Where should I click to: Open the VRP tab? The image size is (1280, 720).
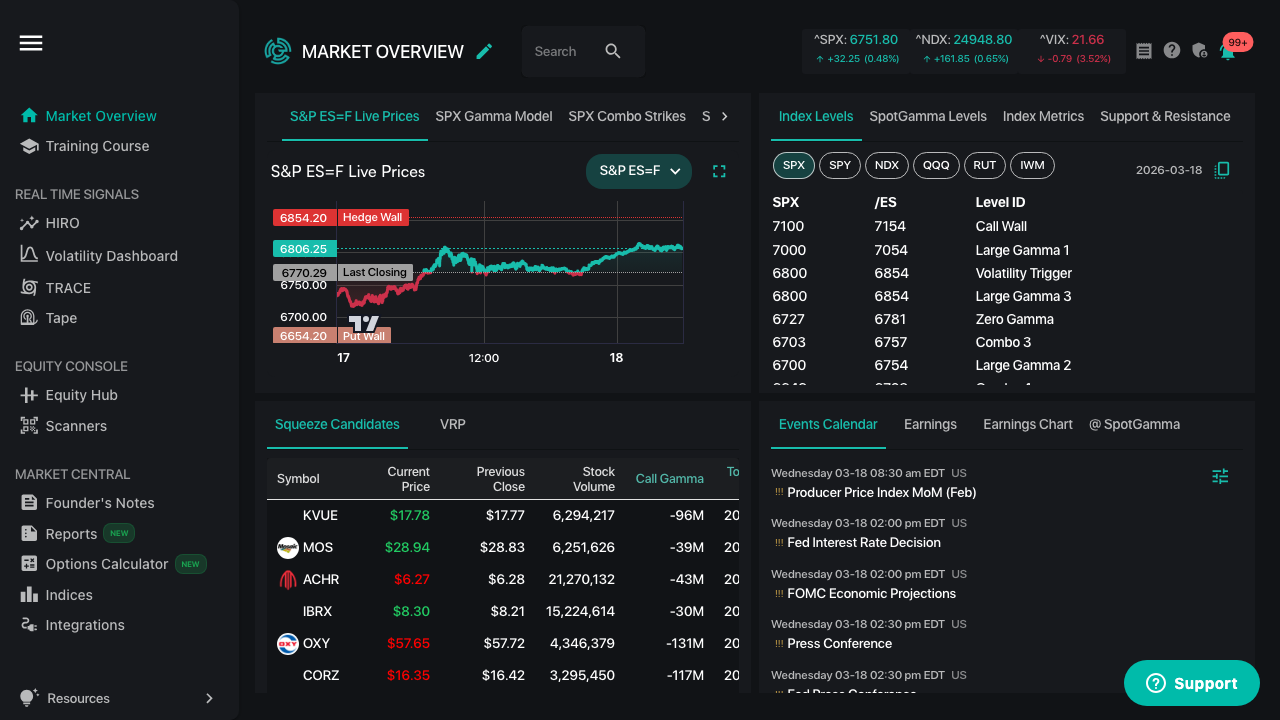coord(453,424)
